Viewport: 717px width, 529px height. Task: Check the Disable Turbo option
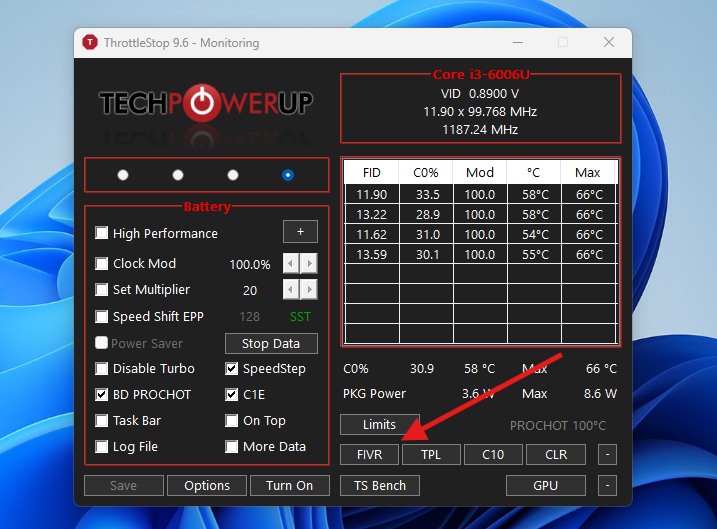coord(102,369)
